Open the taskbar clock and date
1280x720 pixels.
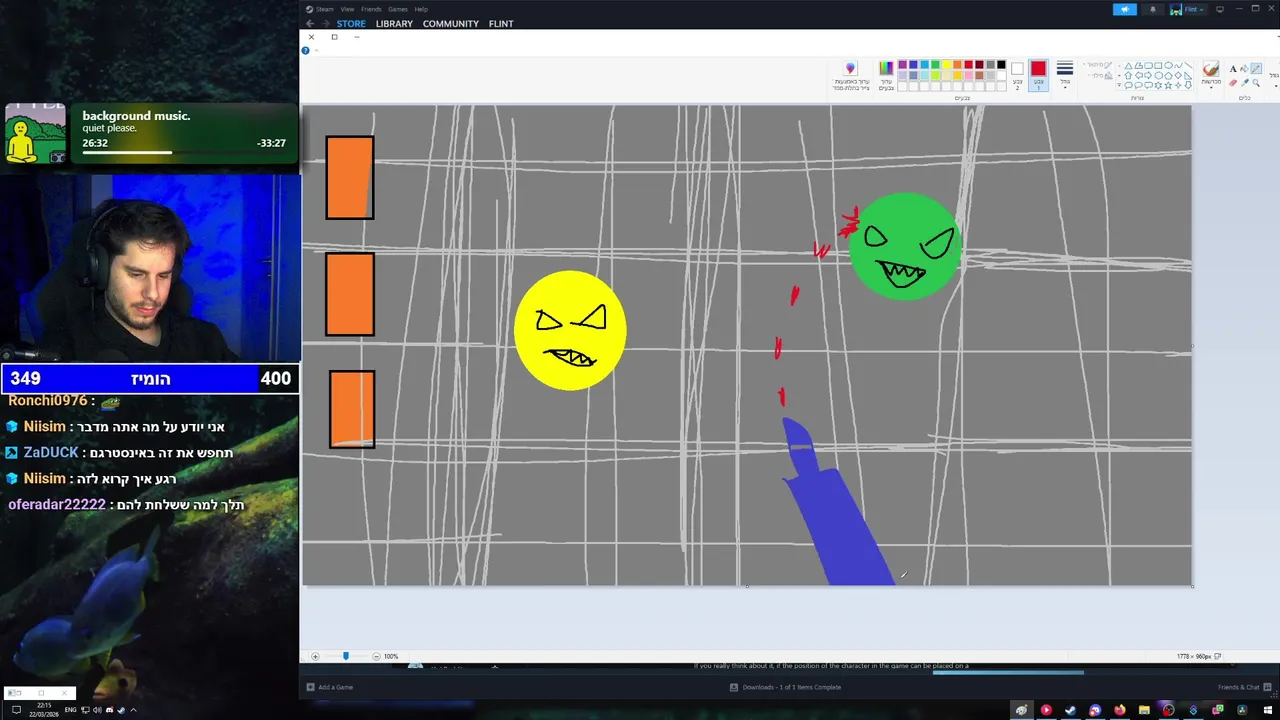[x=44, y=710]
